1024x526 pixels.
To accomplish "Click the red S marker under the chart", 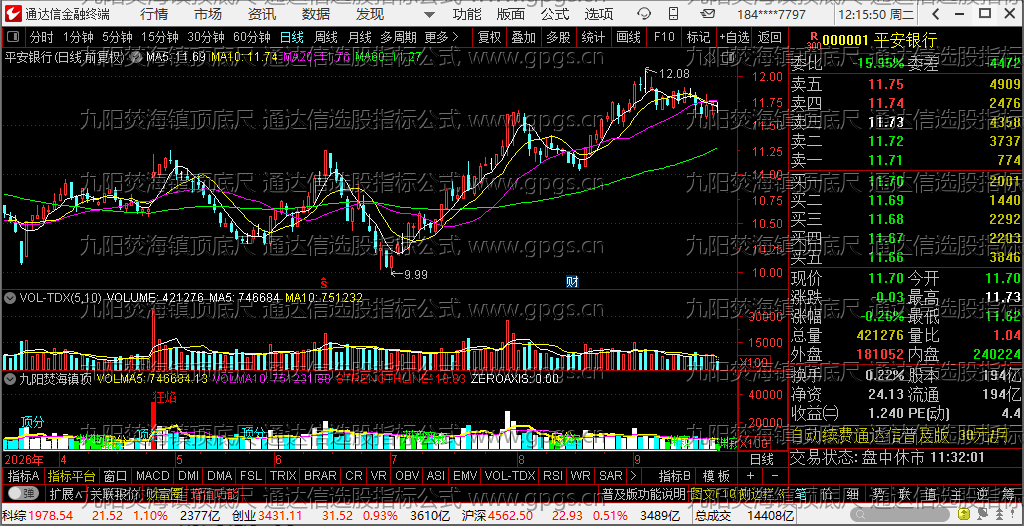I will [323, 282].
